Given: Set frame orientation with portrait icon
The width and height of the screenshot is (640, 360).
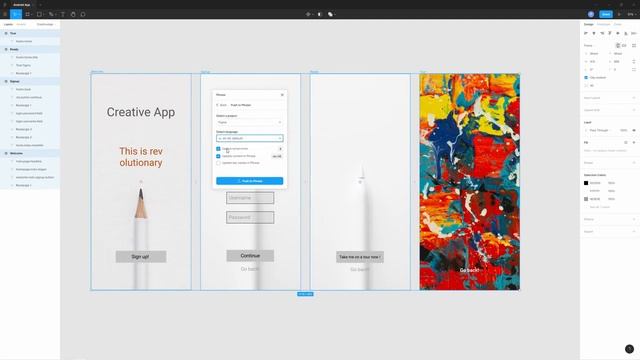Looking at the screenshot, I should (618, 46).
